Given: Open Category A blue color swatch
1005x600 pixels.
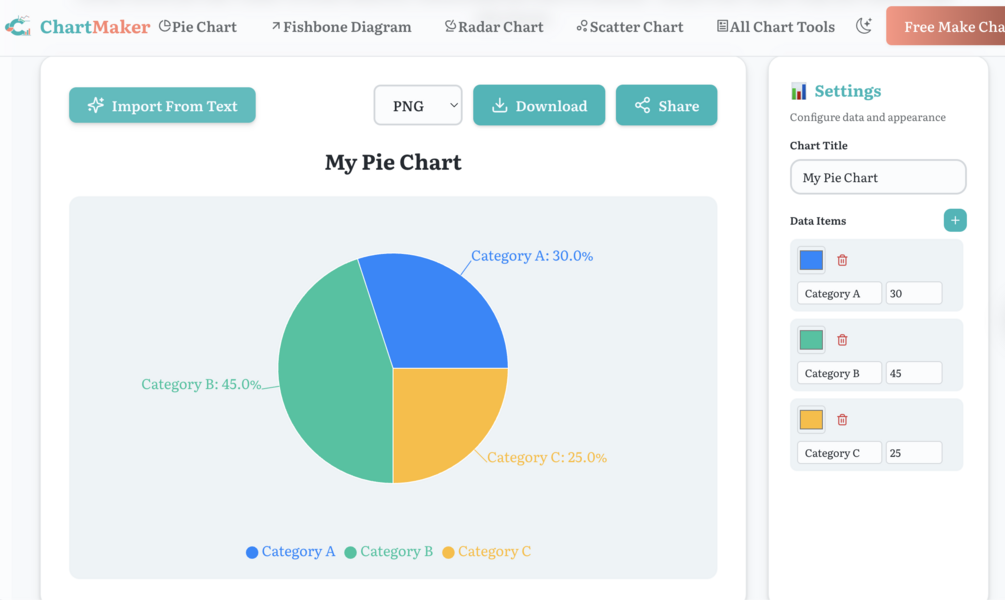Looking at the screenshot, I should click(x=811, y=260).
